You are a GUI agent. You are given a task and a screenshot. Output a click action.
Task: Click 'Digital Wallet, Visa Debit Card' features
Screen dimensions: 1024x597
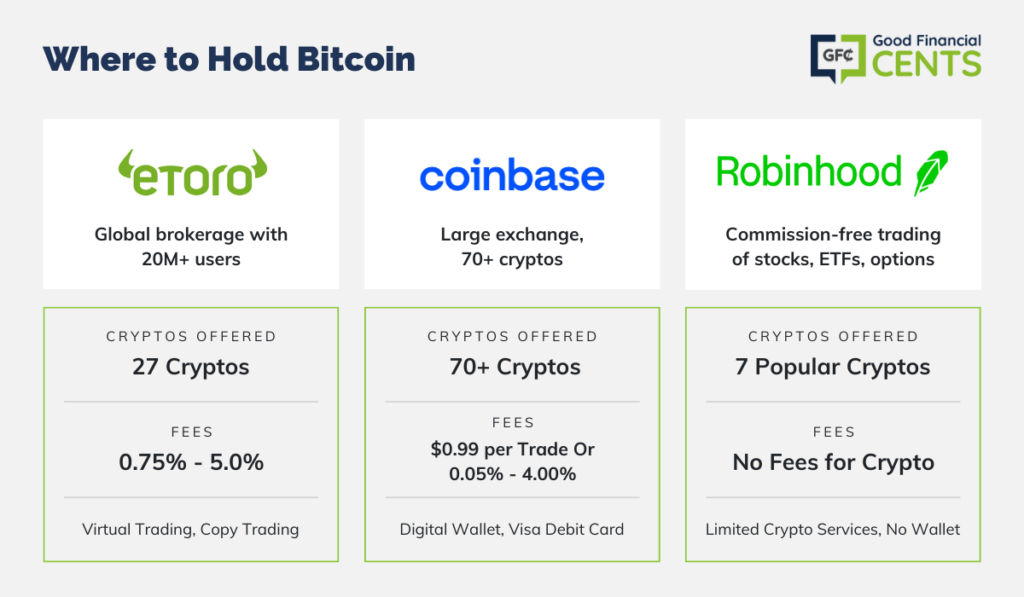point(512,529)
